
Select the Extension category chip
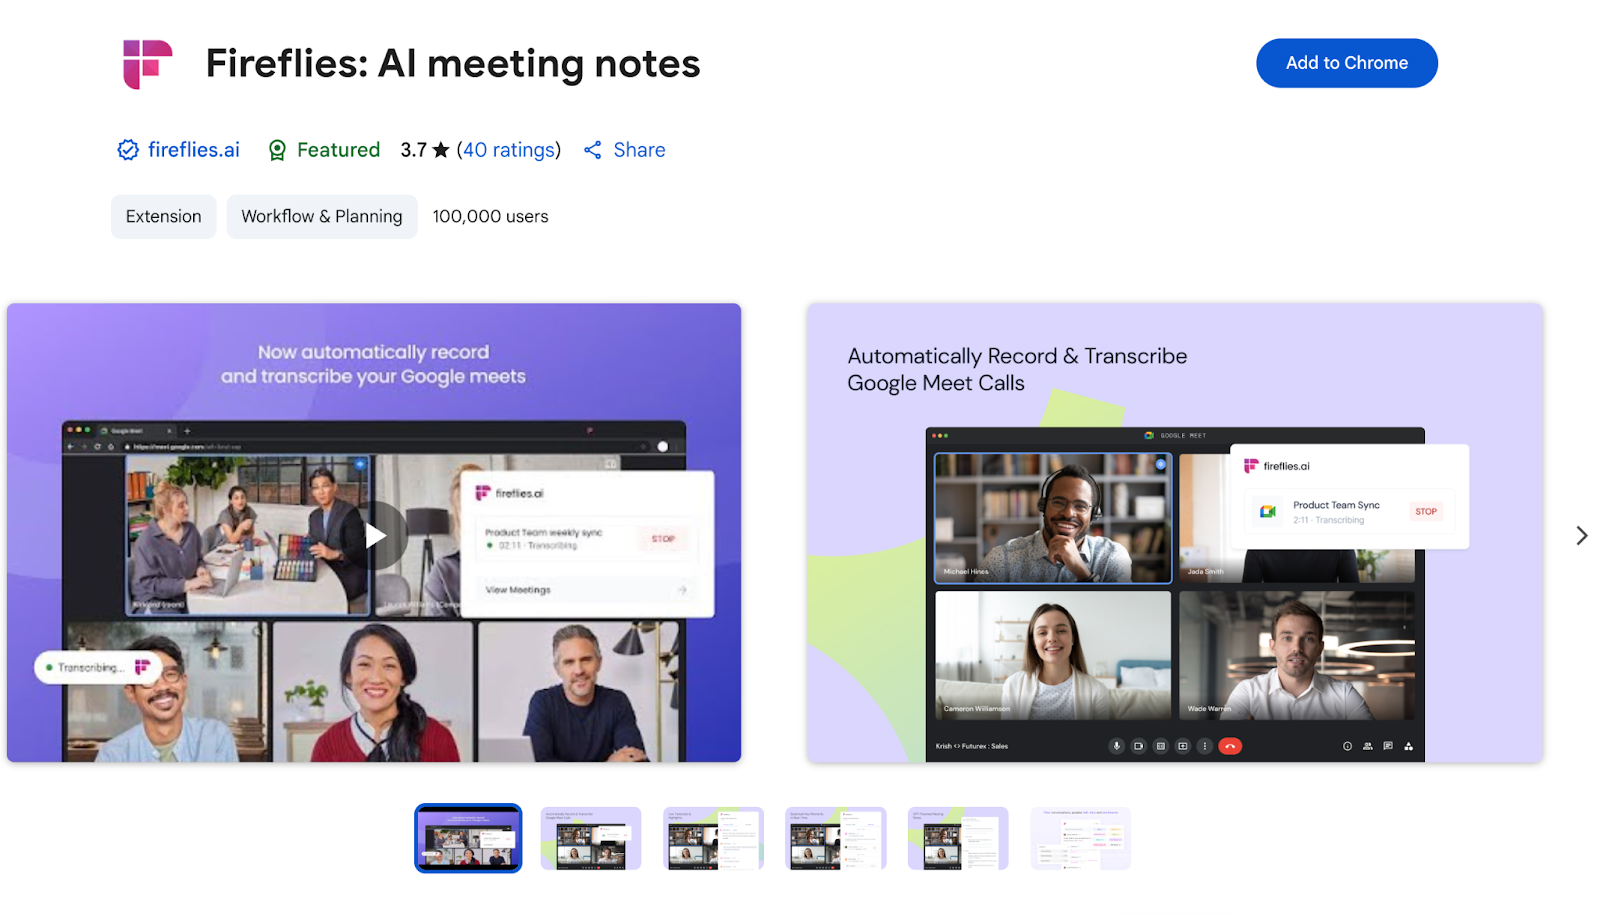pos(164,217)
